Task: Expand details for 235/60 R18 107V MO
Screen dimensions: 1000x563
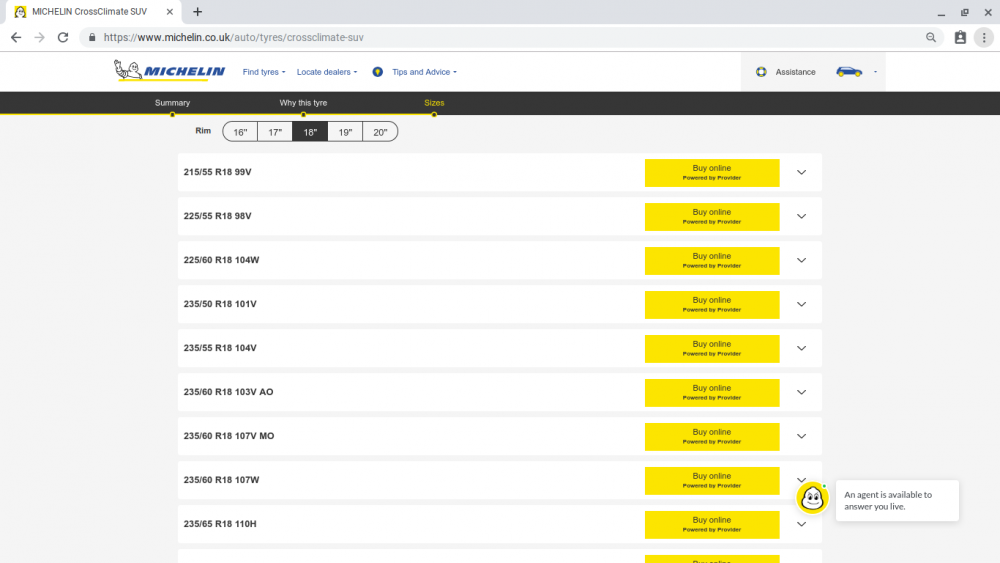Action: point(802,436)
